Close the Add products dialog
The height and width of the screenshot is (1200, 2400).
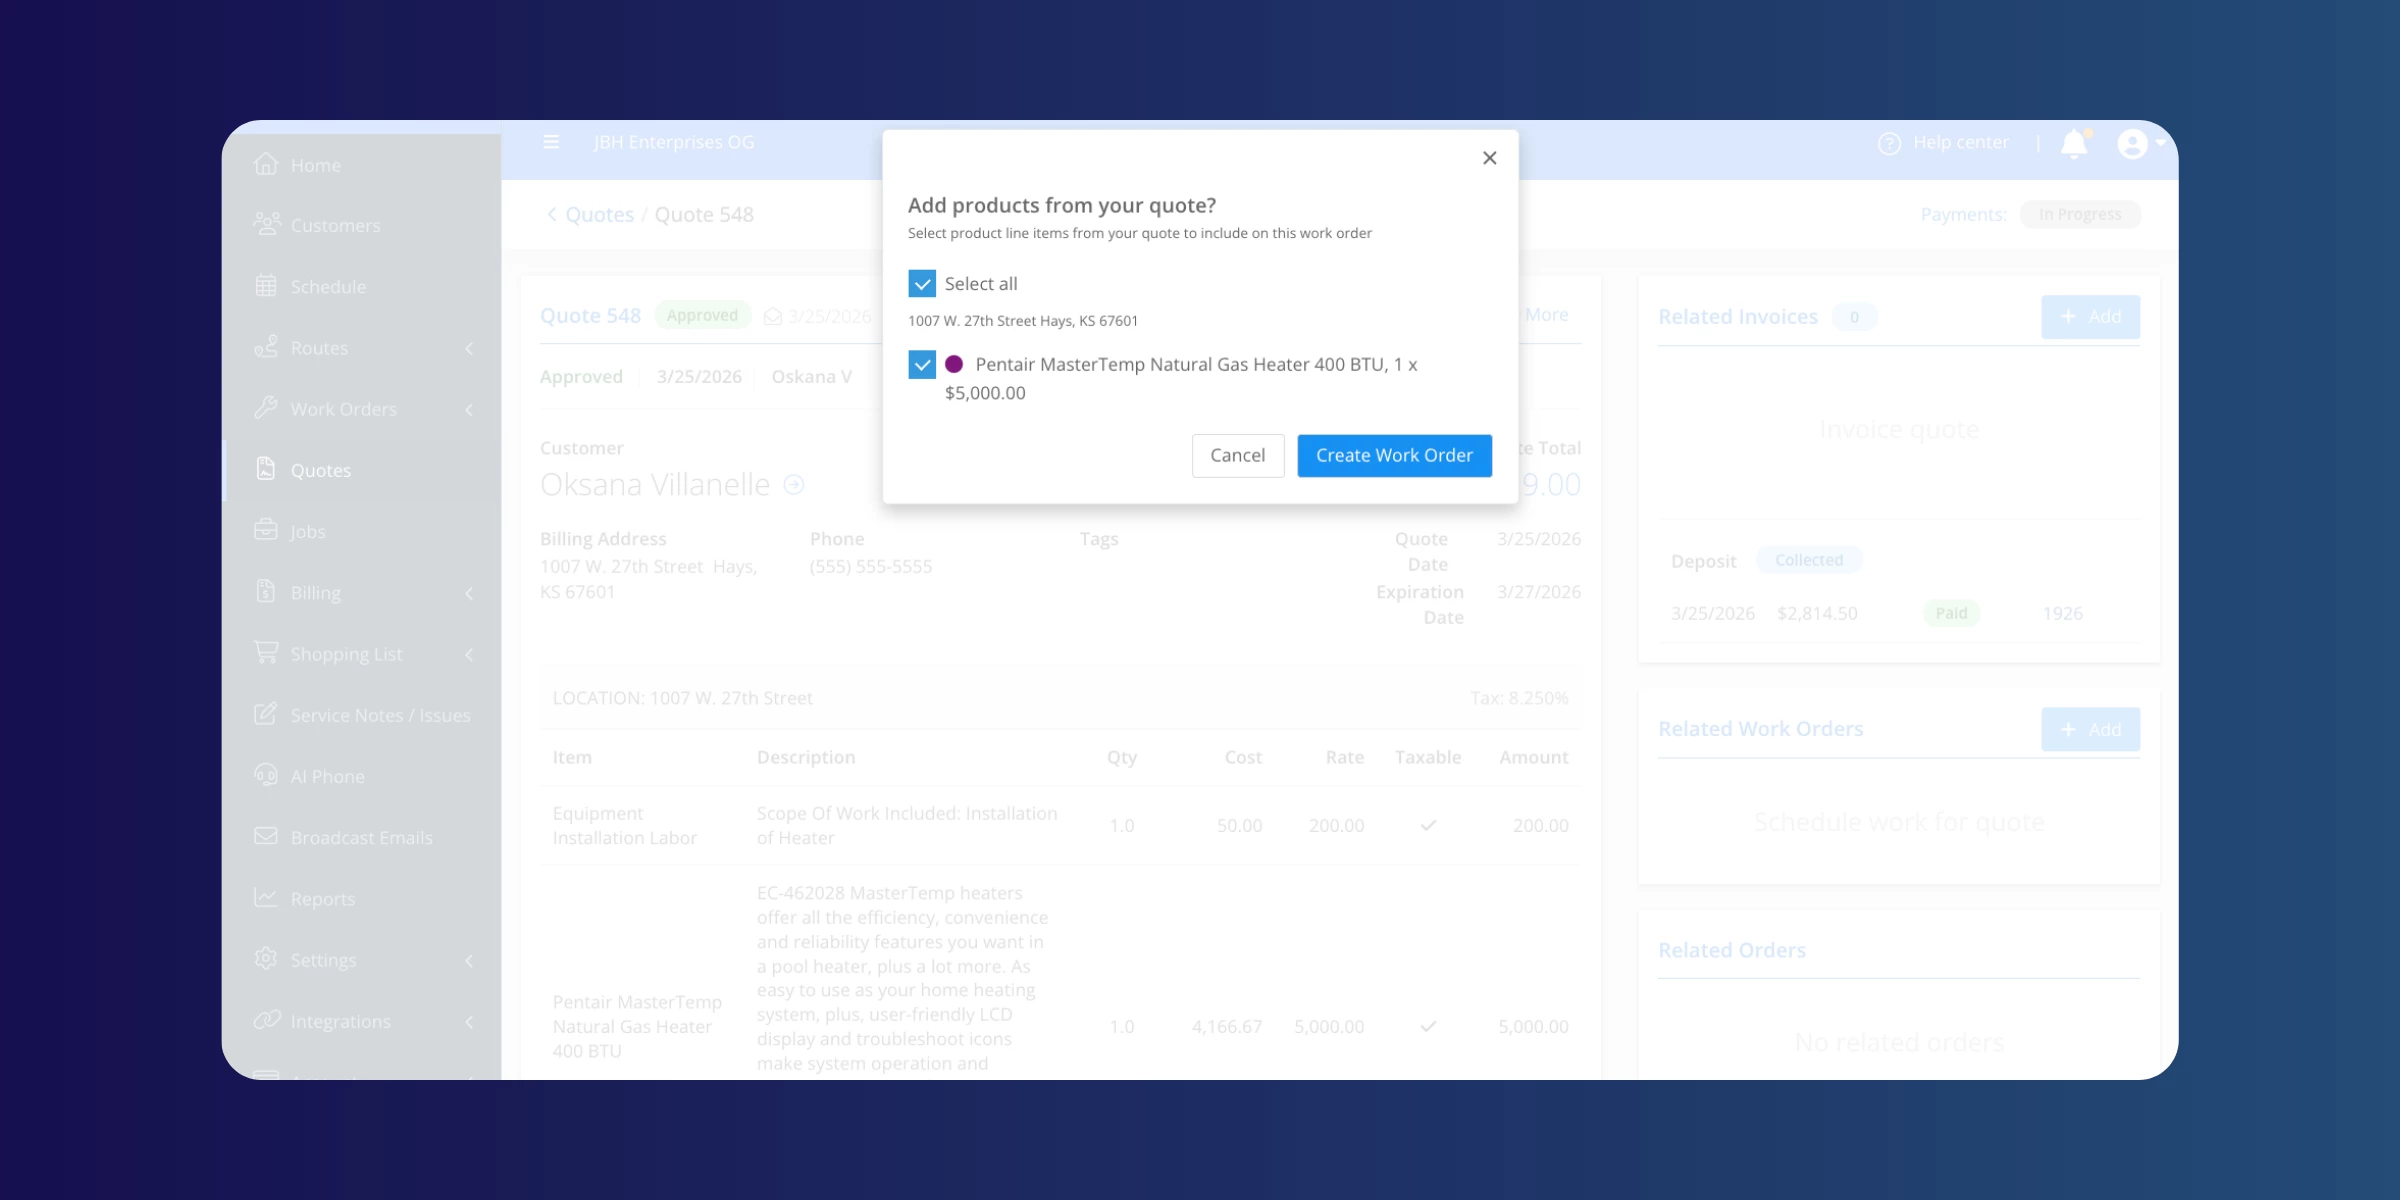click(1490, 158)
